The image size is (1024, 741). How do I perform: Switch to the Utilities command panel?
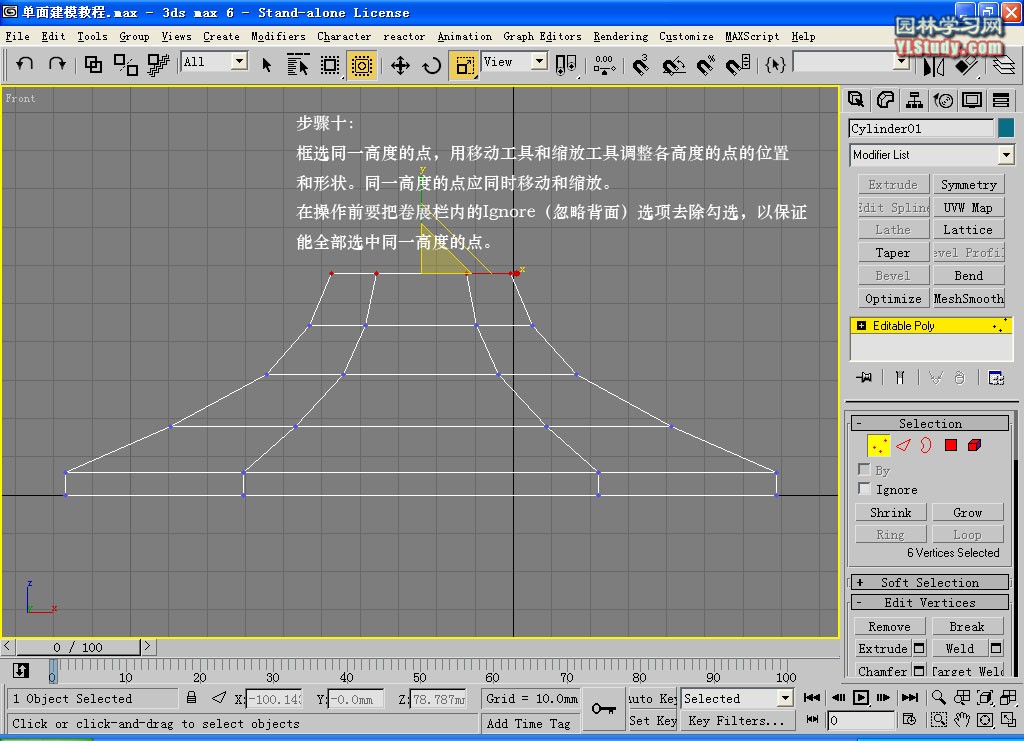point(1001,100)
